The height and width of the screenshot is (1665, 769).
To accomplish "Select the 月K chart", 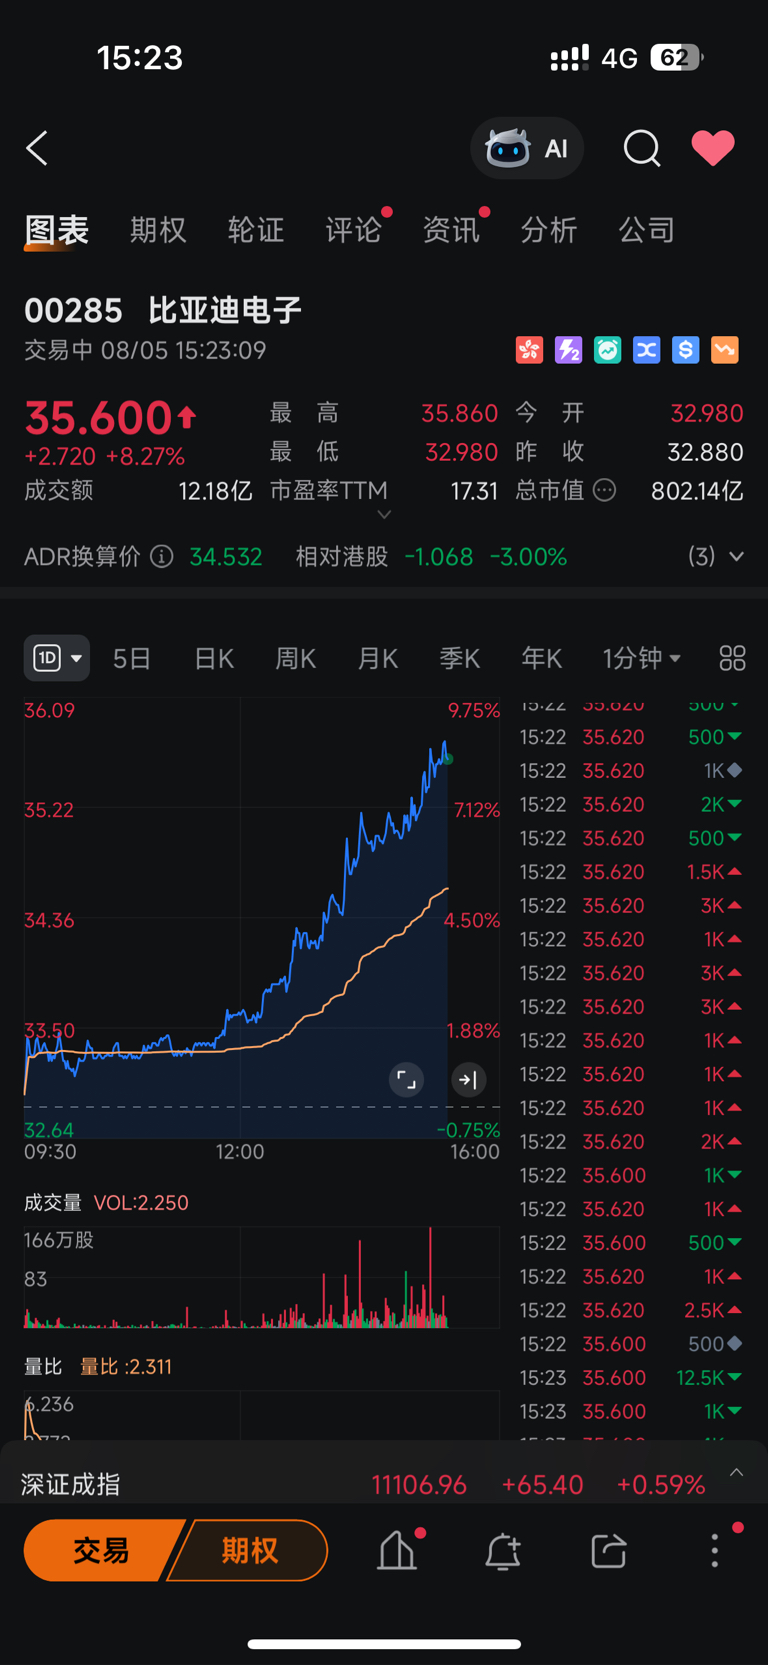I will tap(378, 658).
